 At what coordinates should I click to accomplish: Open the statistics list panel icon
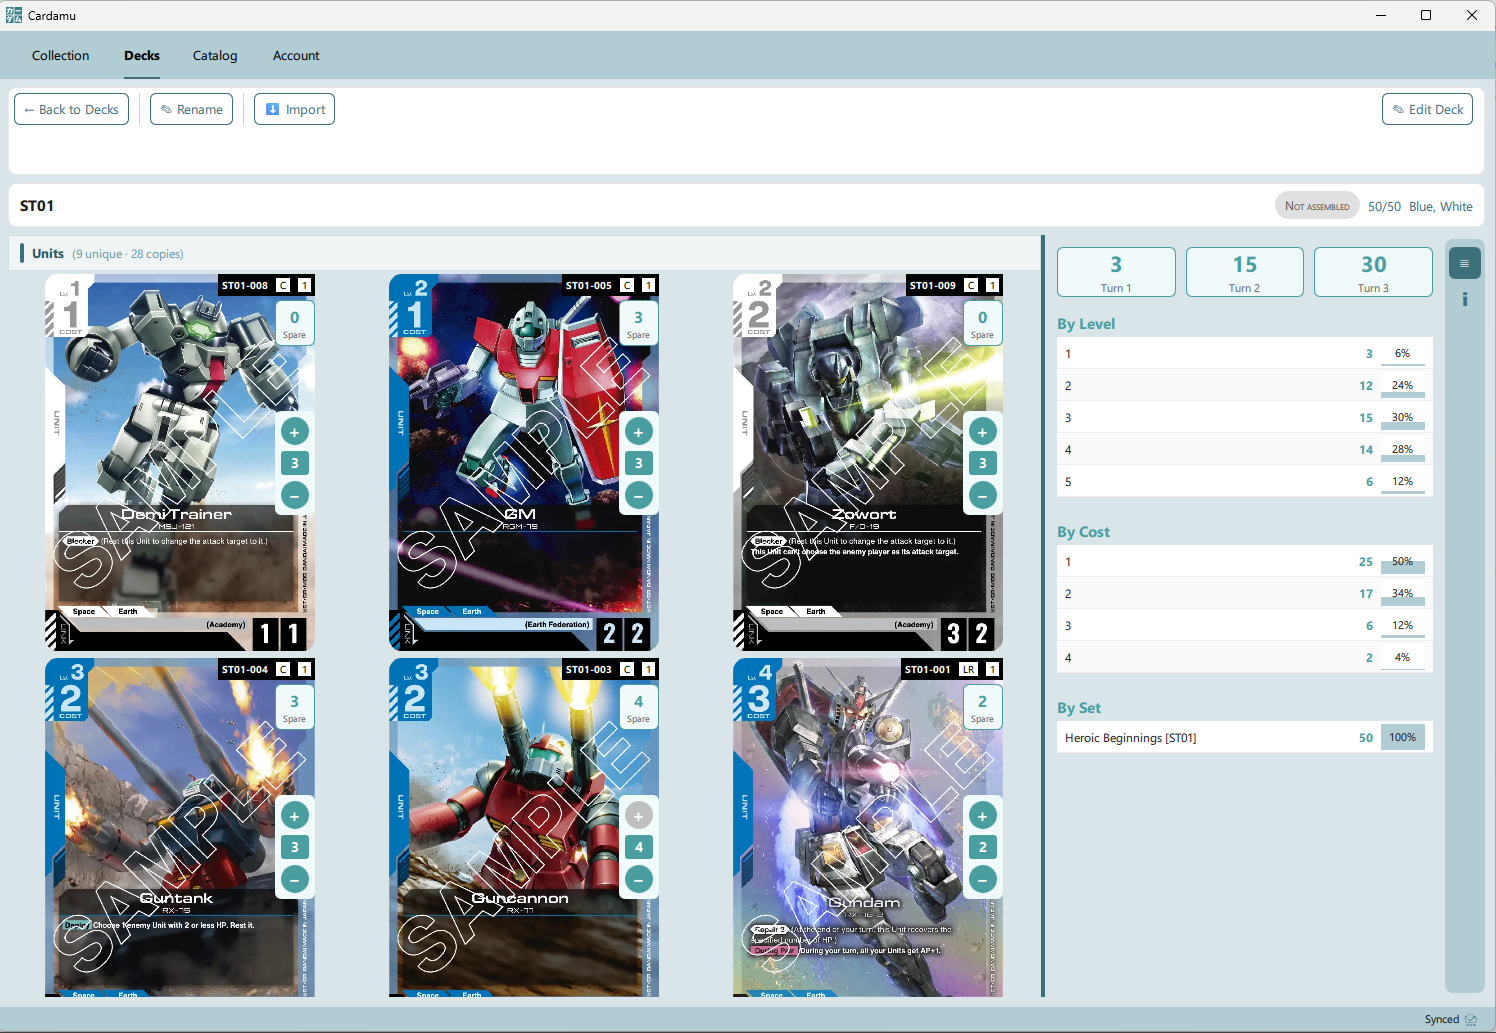coord(1464,264)
